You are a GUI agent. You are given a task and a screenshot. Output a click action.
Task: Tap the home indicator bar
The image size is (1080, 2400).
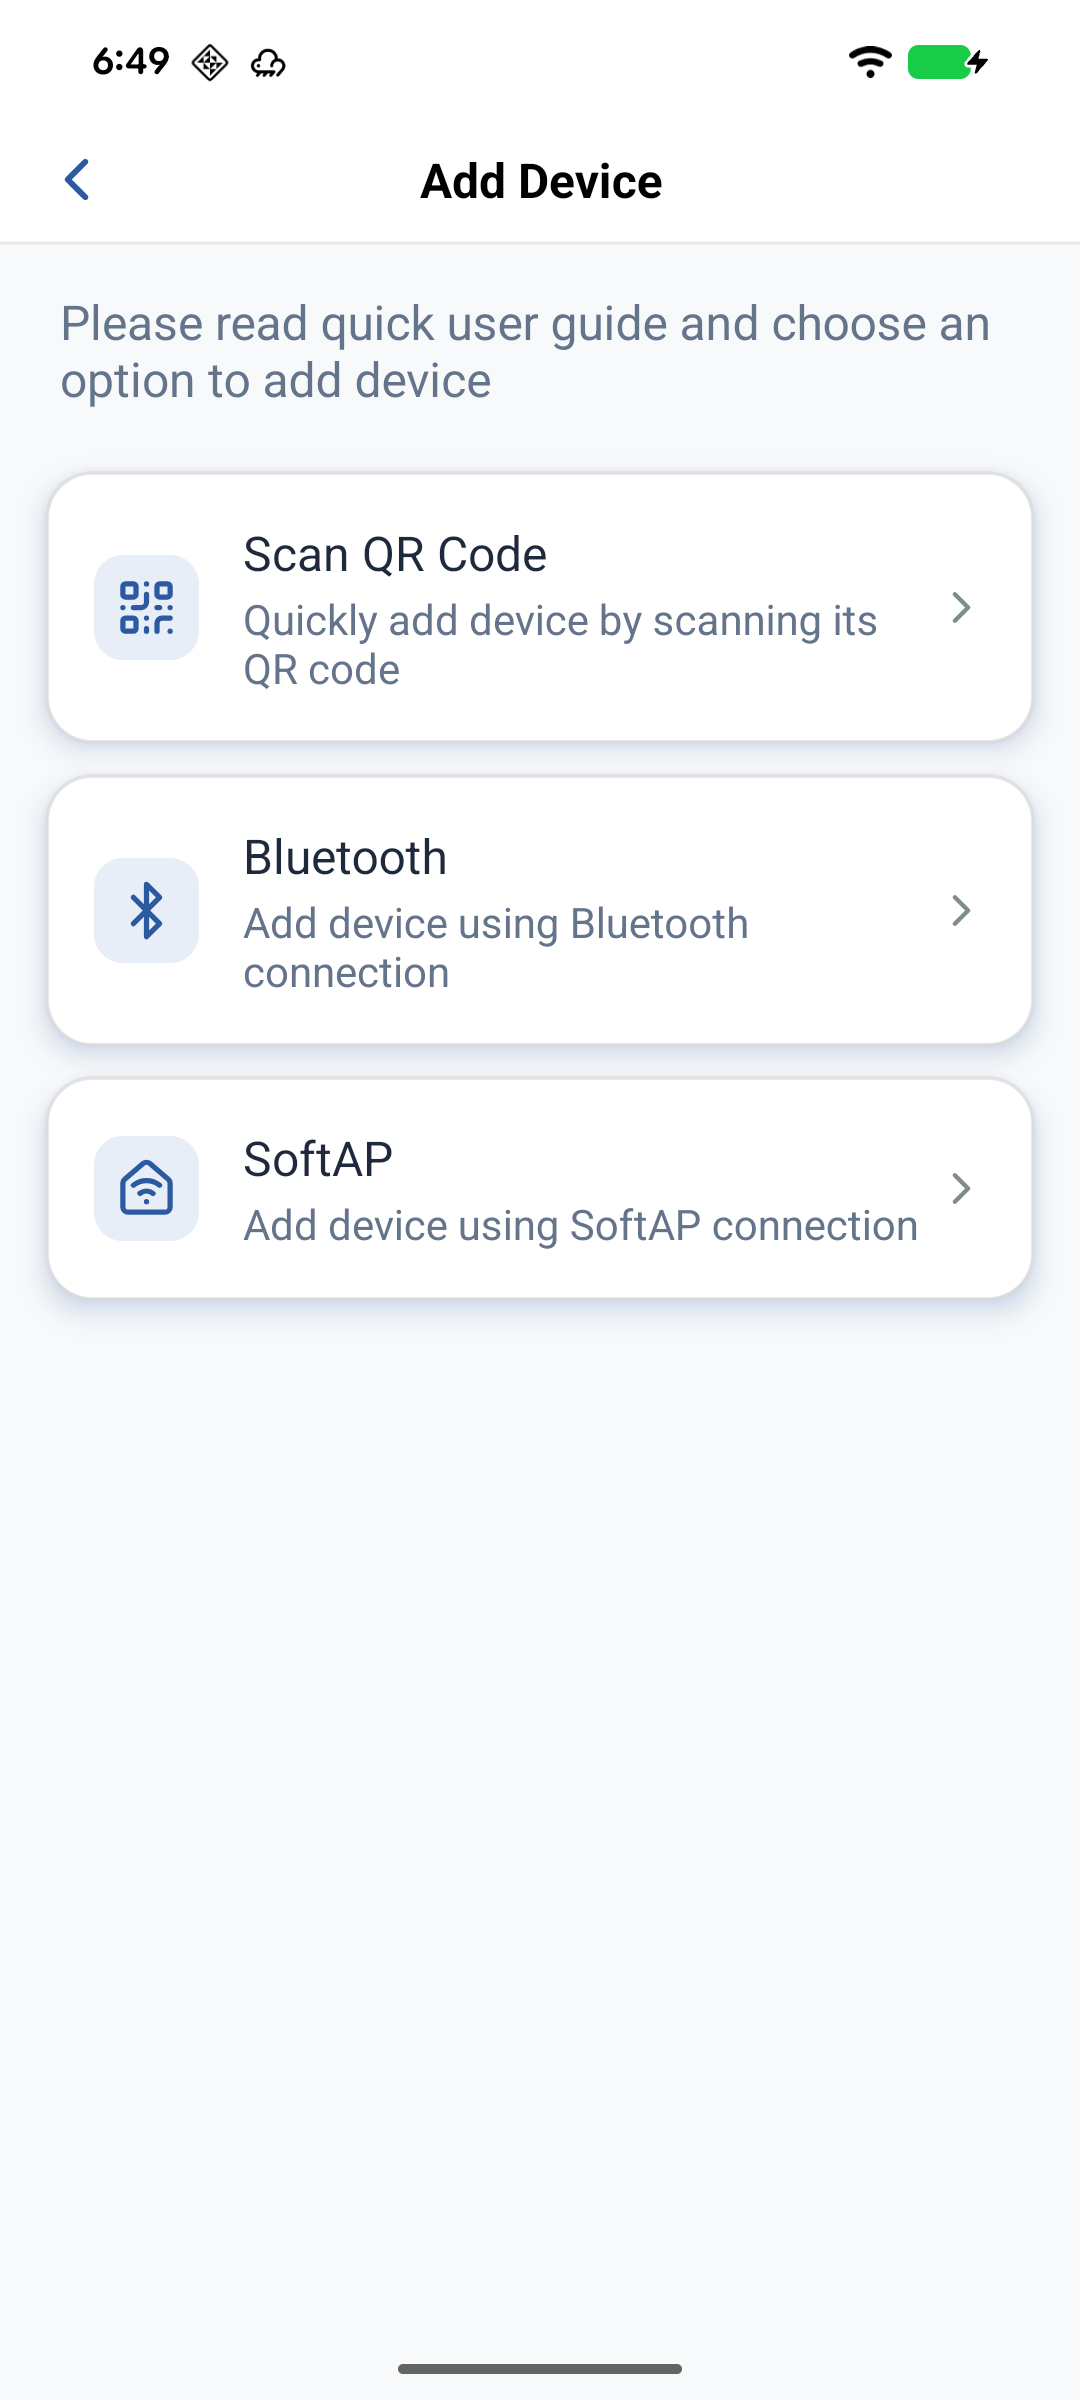(x=540, y=2369)
